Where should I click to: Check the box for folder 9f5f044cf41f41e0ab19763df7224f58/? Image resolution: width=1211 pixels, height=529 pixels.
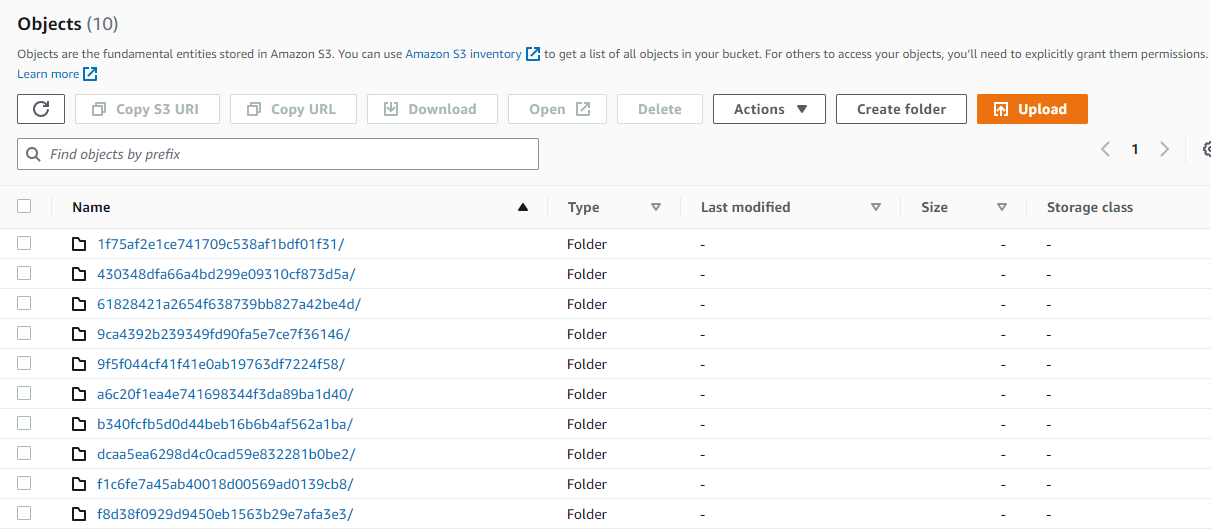click(x=24, y=363)
